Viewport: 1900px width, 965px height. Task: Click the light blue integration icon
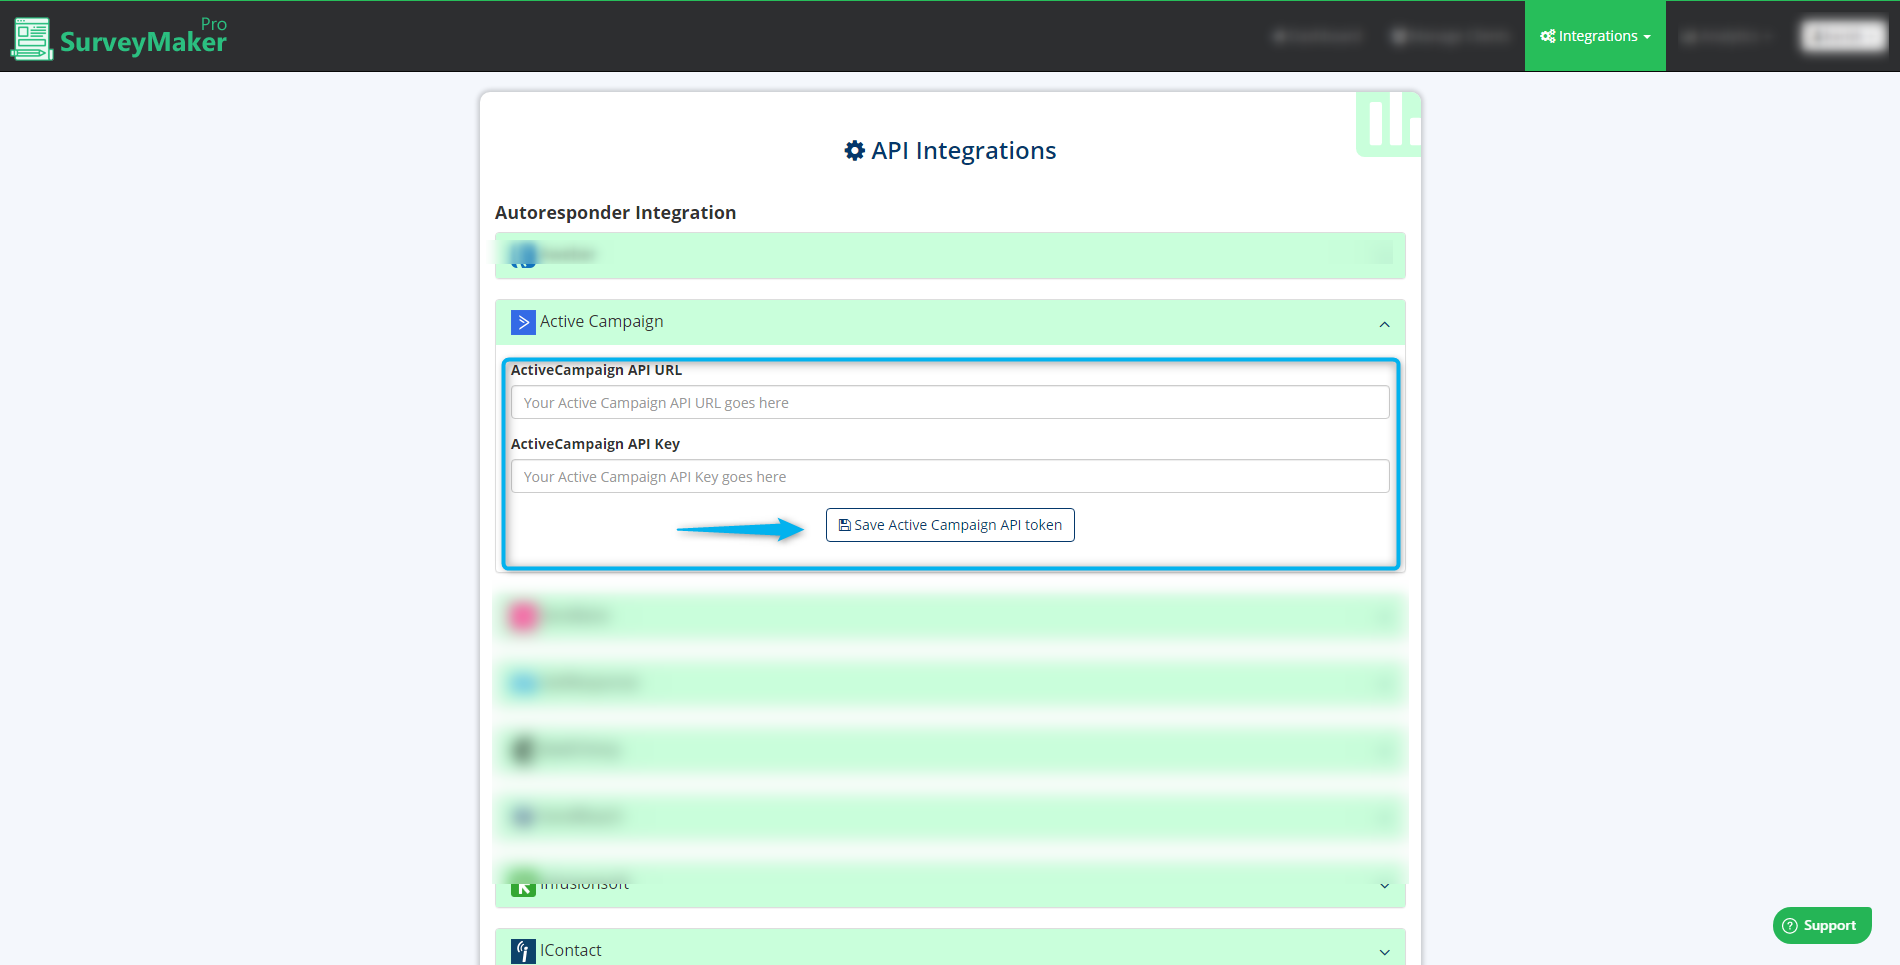coord(523,683)
